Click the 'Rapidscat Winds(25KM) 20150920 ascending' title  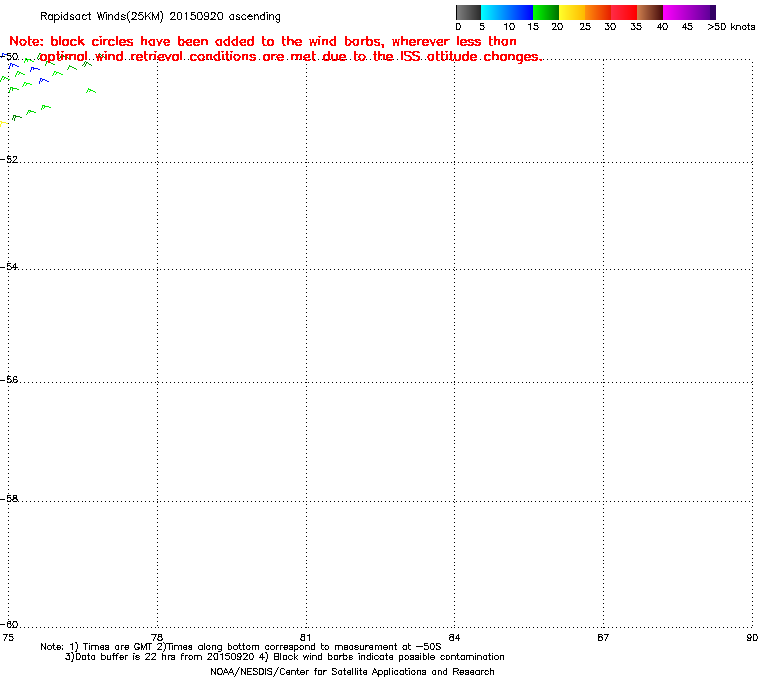(160, 16)
